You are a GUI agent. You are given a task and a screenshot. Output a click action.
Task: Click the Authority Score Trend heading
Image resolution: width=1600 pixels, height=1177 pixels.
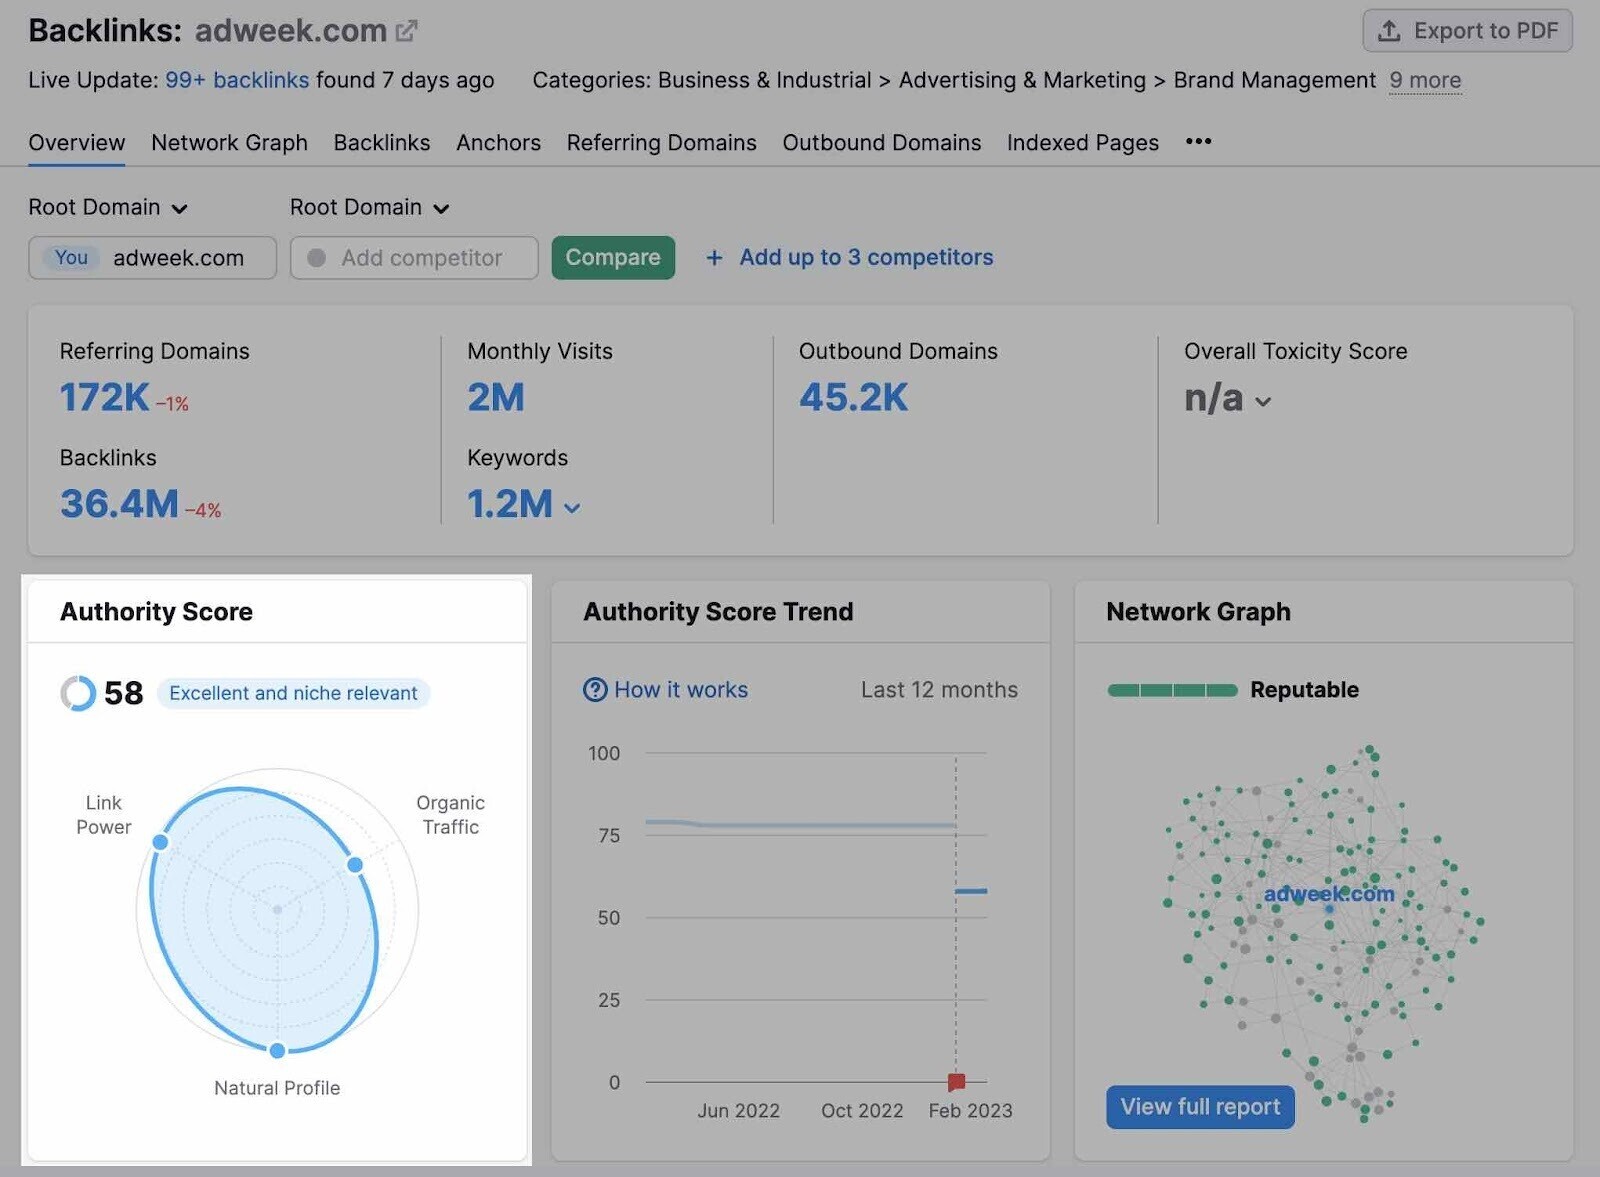[x=718, y=612]
